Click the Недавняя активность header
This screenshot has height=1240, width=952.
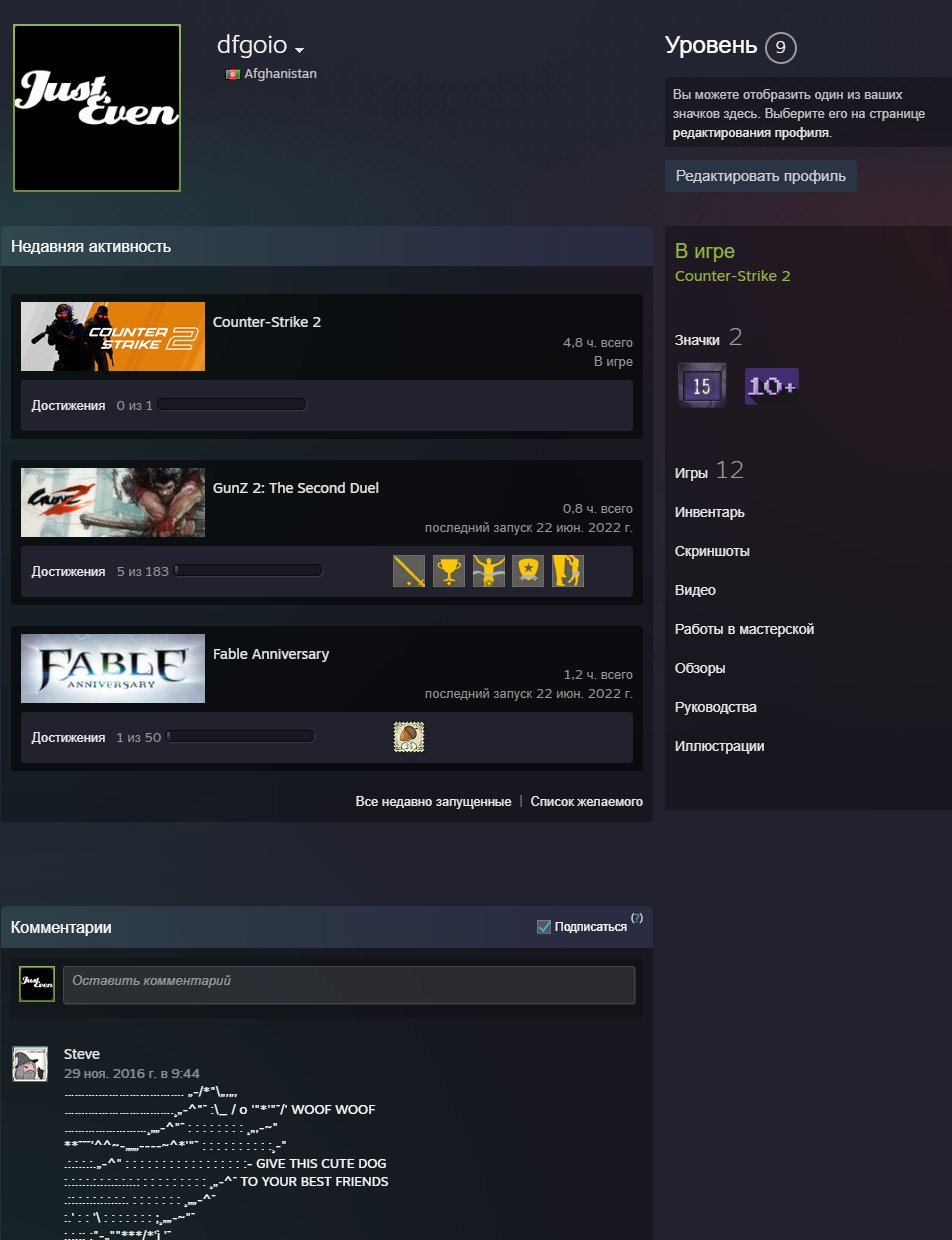pos(91,246)
